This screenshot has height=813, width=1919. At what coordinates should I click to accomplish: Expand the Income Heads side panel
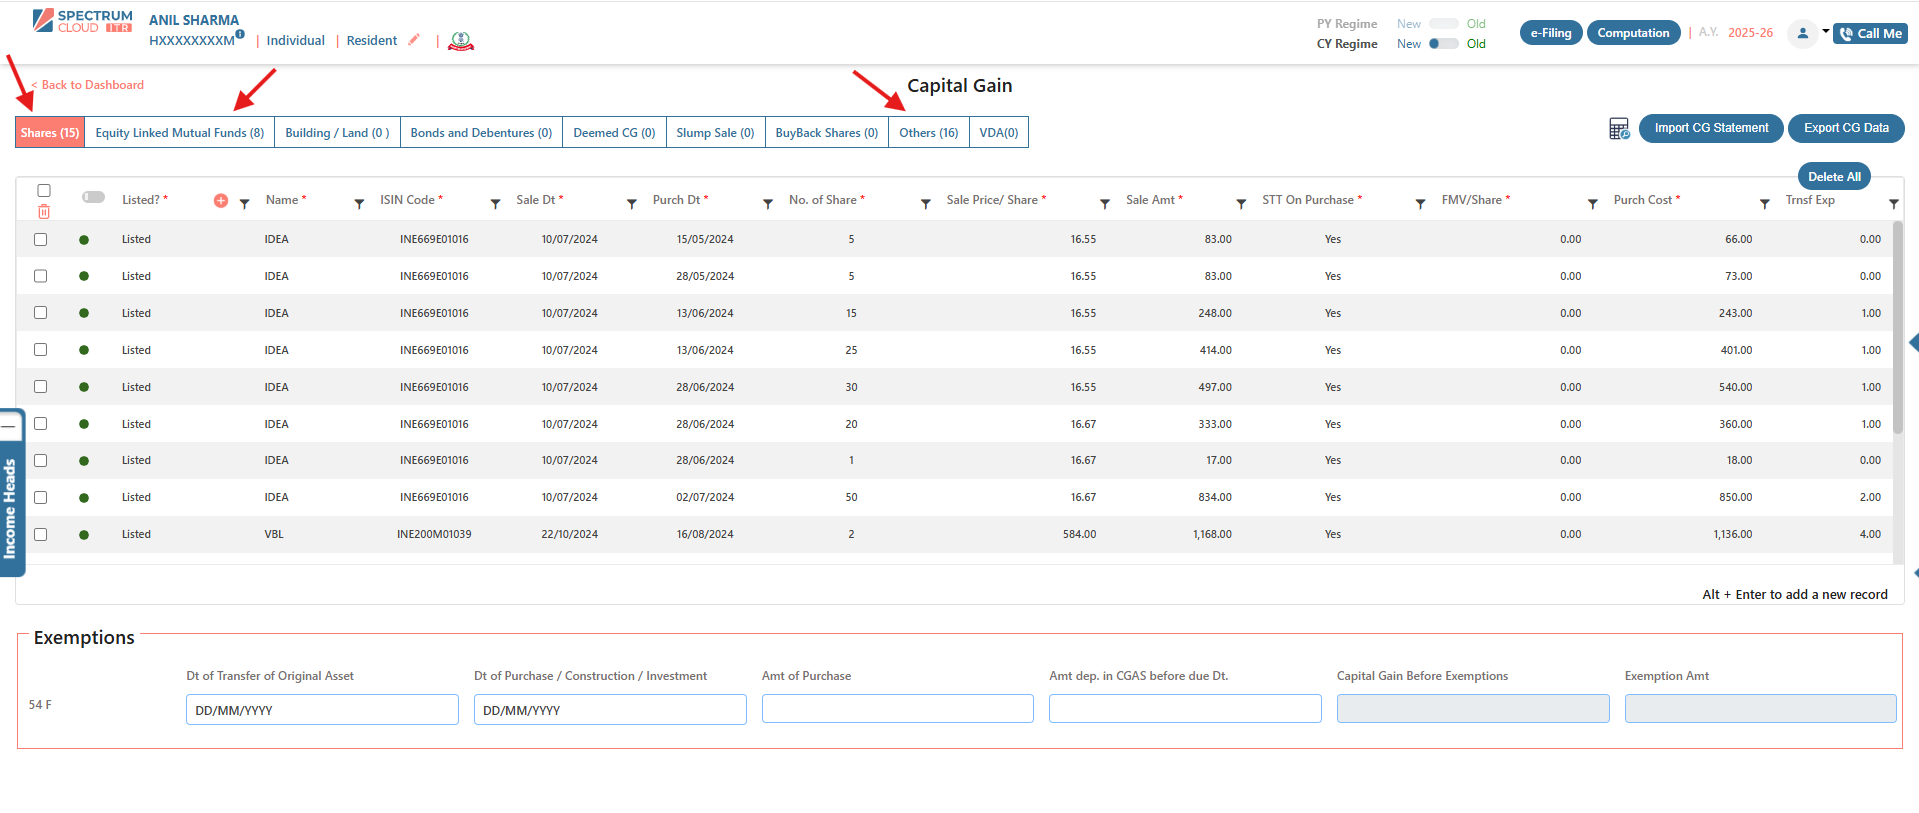click(11, 507)
